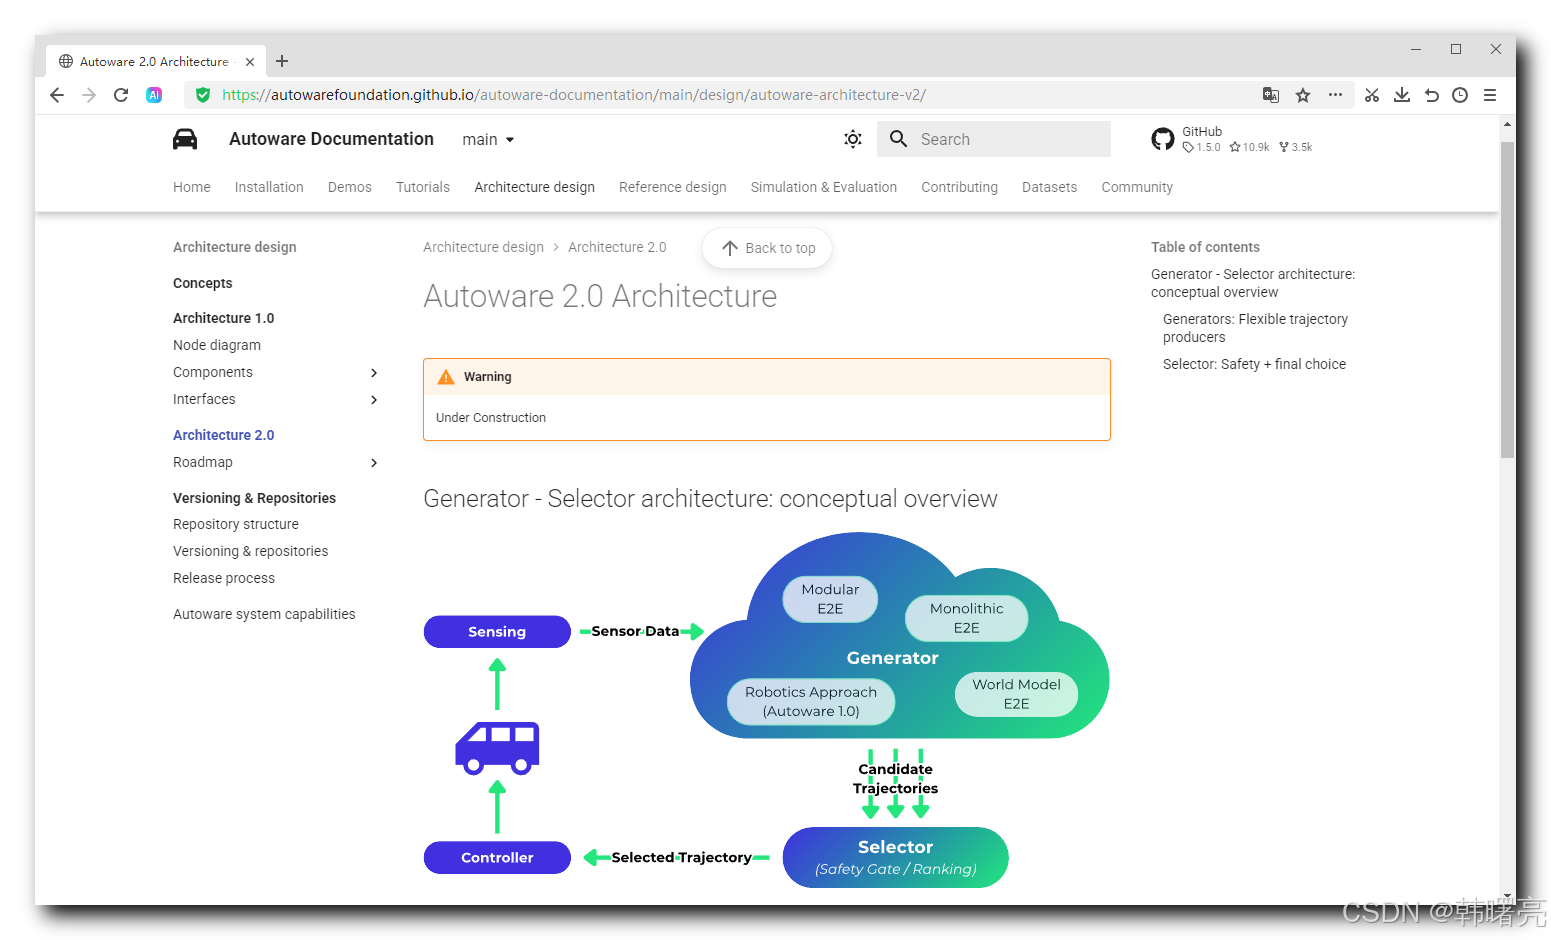Image resolution: width=1551 pixels, height=940 pixels.
Task: Close the Autoware 2.0 Architecture tab
Action: click(250, 61)
